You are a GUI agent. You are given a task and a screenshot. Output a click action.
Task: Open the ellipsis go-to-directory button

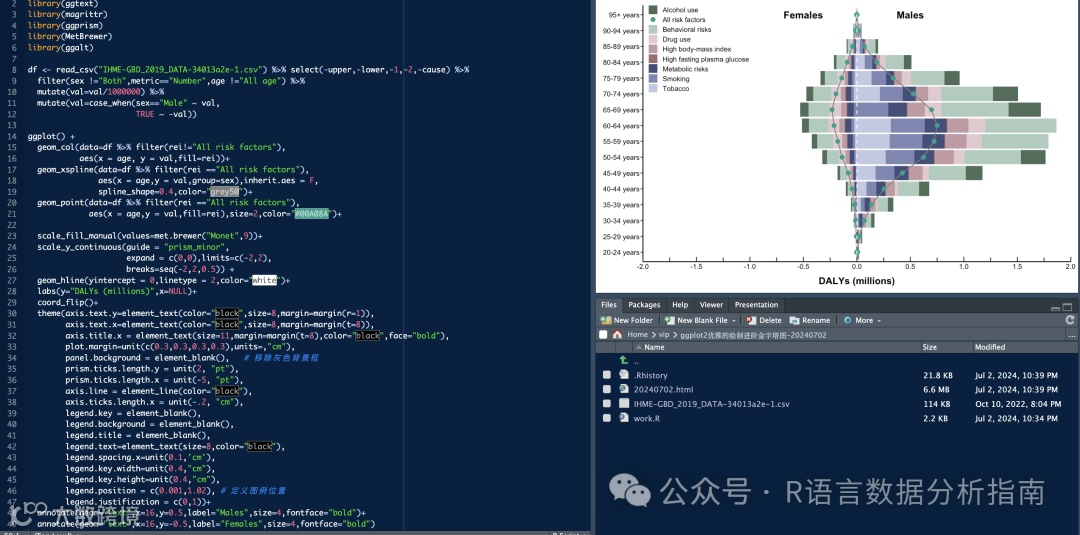pyautogui.click(x=1074, y=335)
